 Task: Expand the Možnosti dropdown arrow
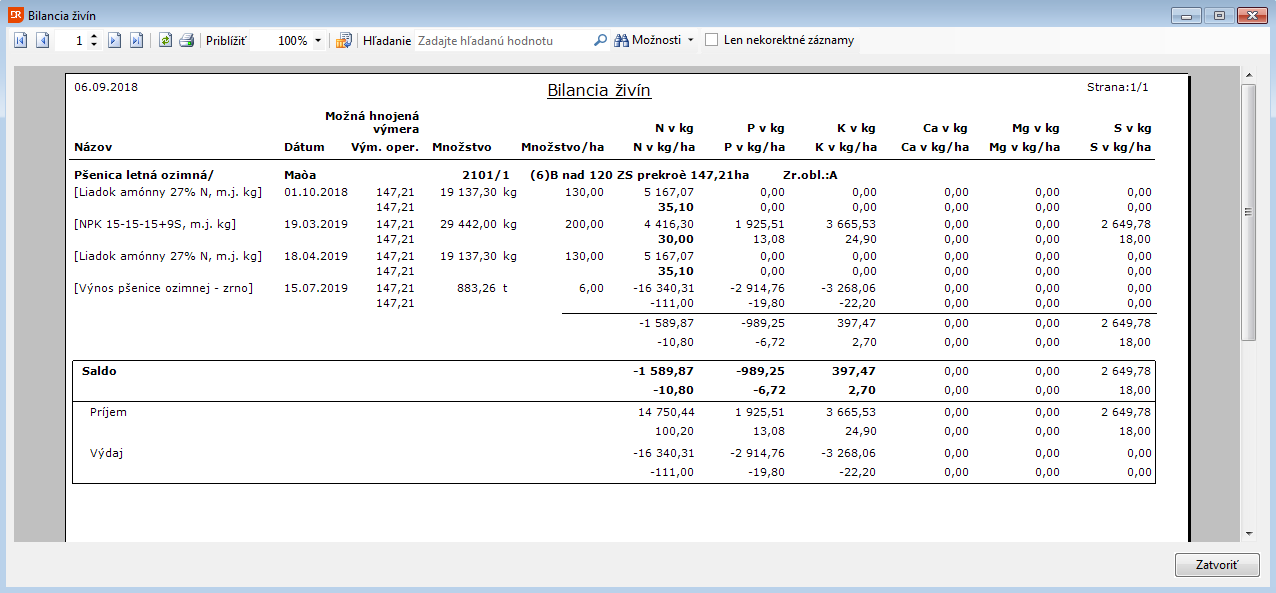(690, 41)
